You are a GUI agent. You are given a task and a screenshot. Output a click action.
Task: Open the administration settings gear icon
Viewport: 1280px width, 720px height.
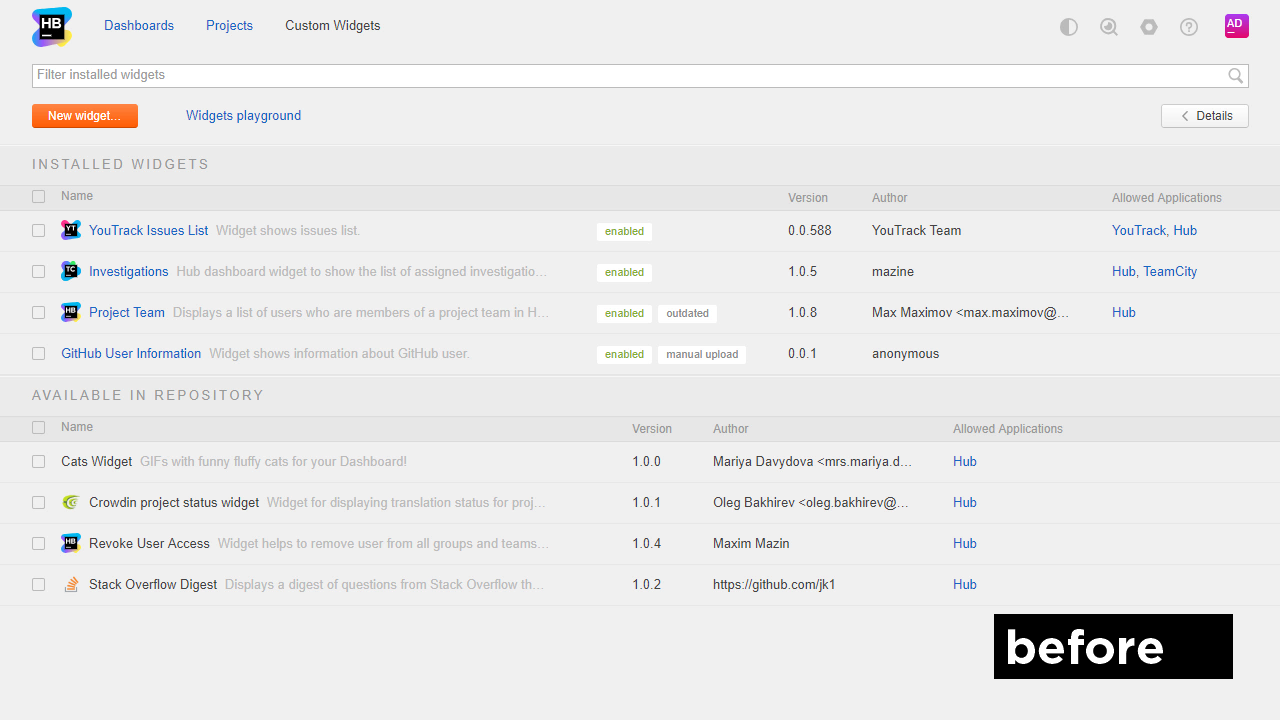[1149, 27]
